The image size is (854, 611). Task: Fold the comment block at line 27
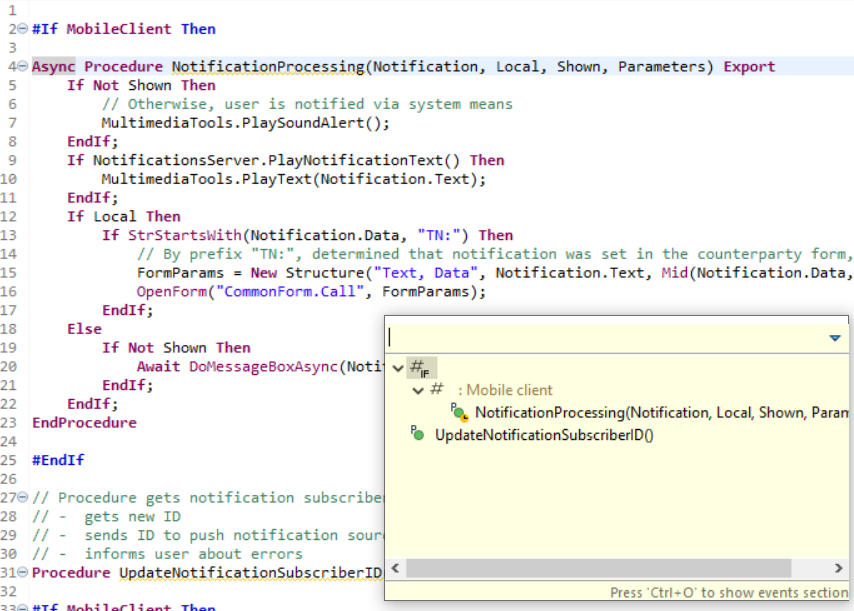coord(26,497)
